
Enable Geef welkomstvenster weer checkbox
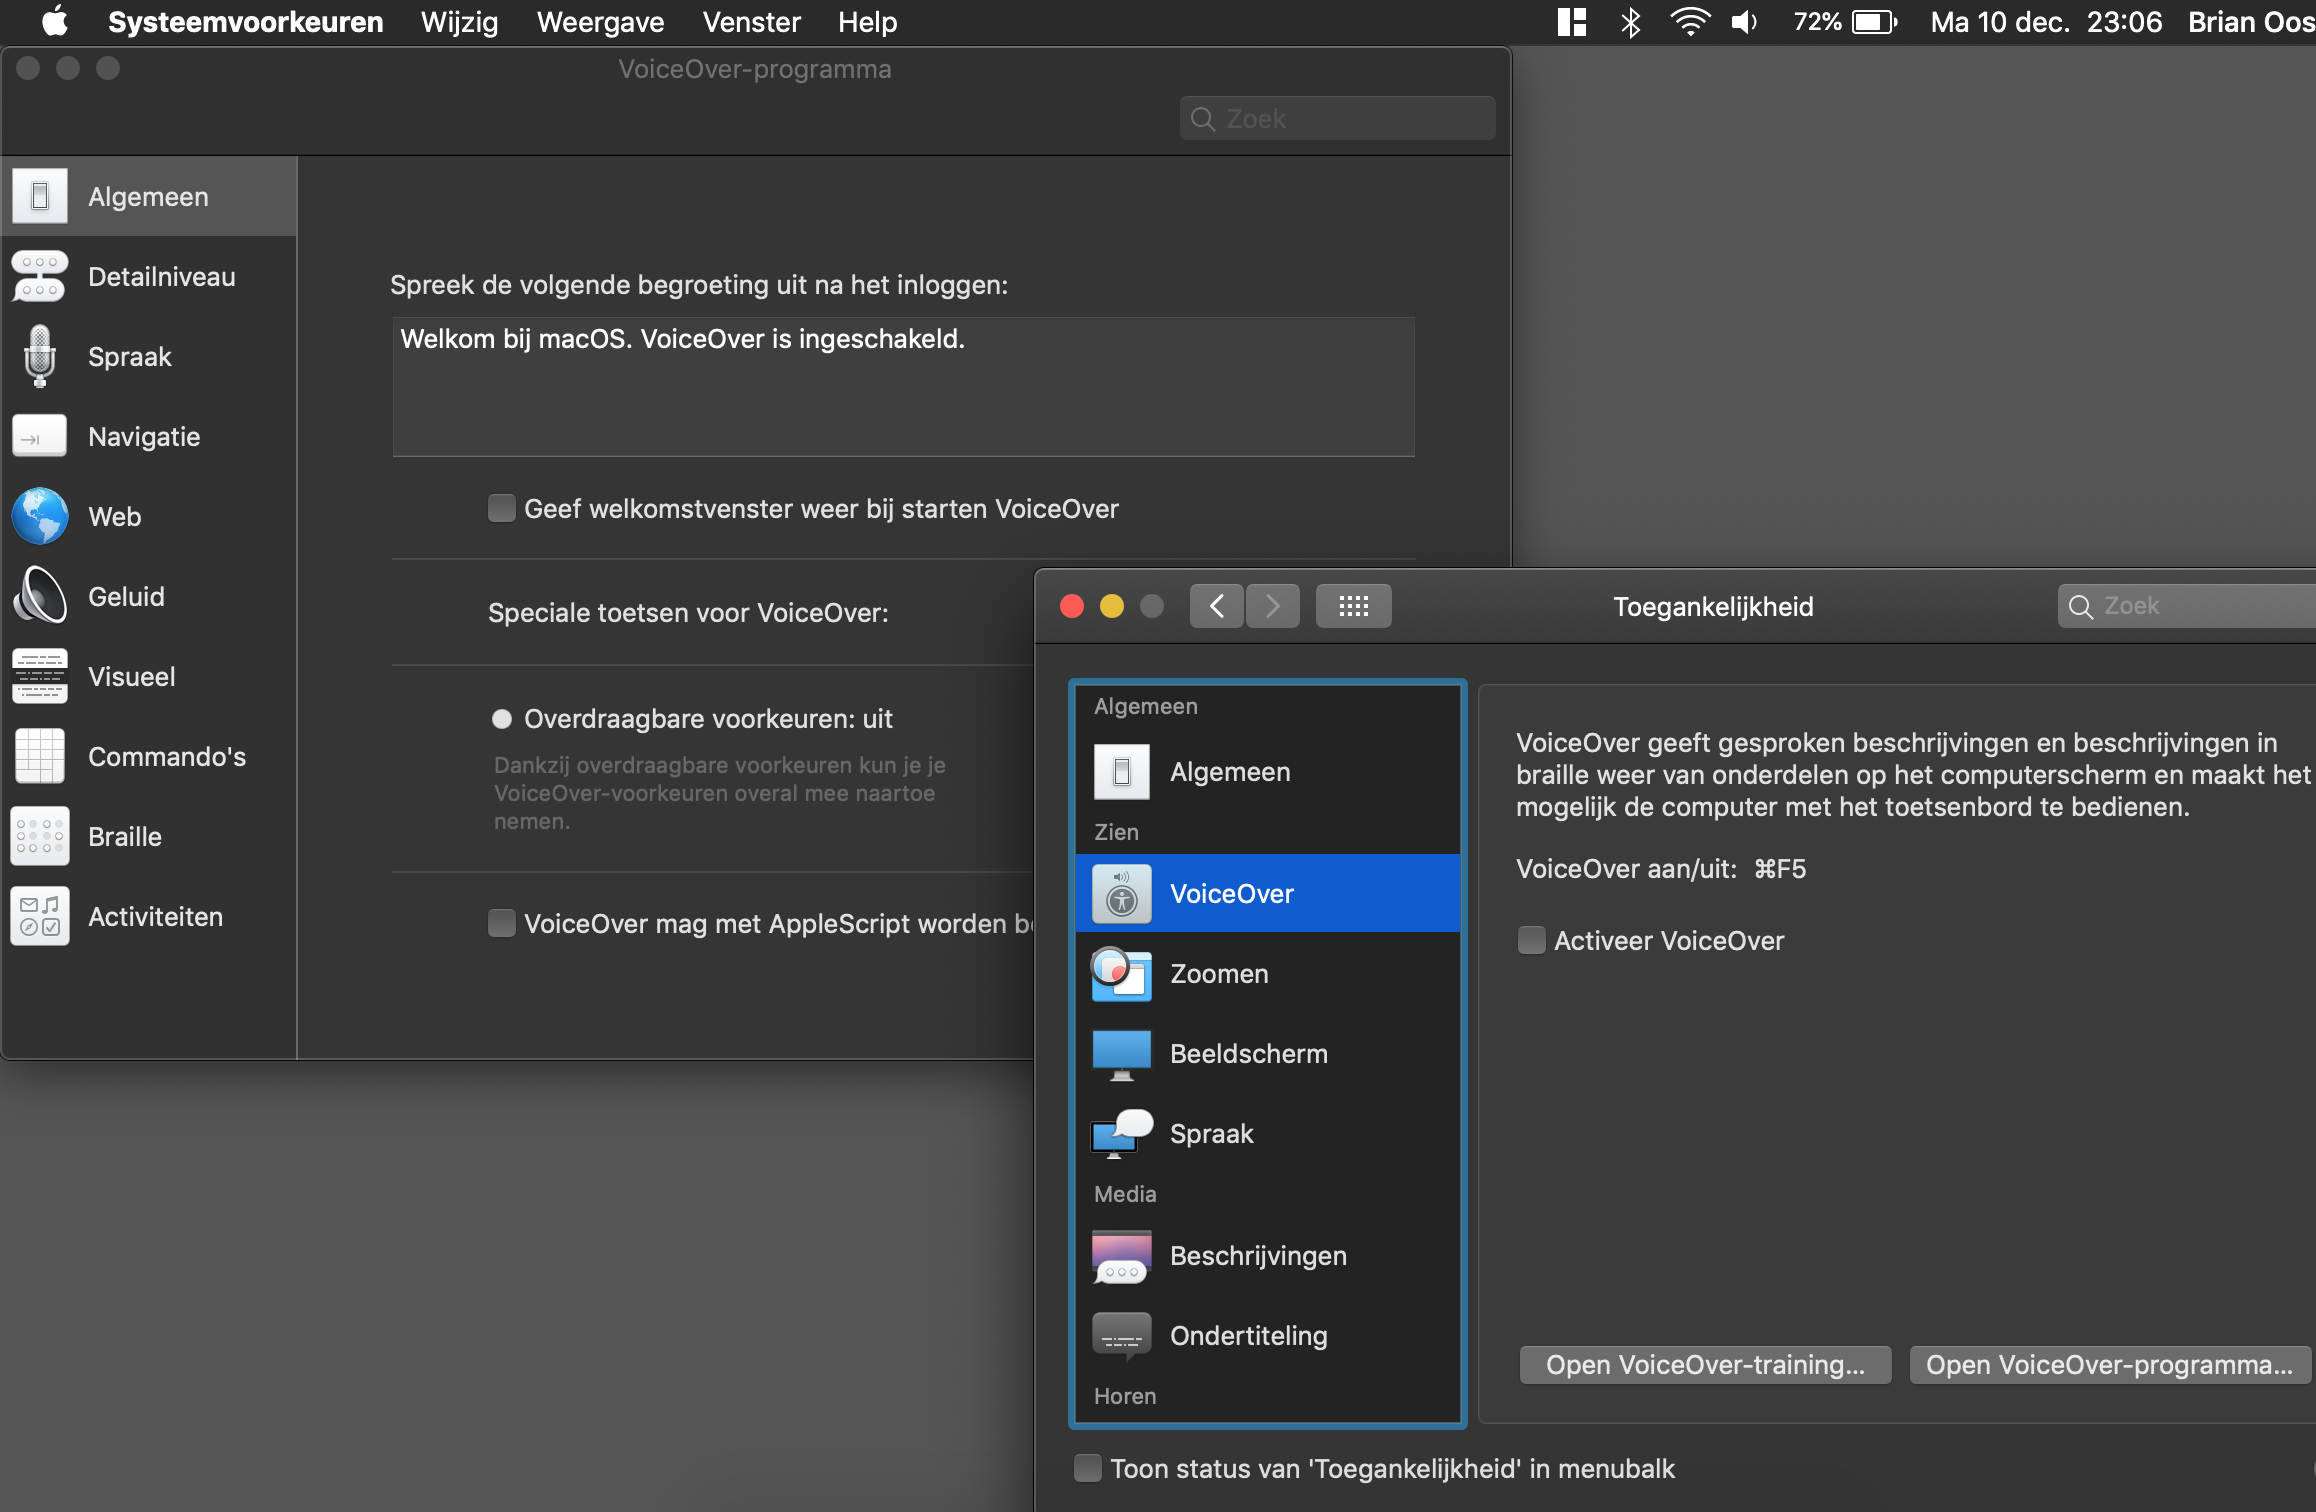pyautogui.click(x=501, y=508)
